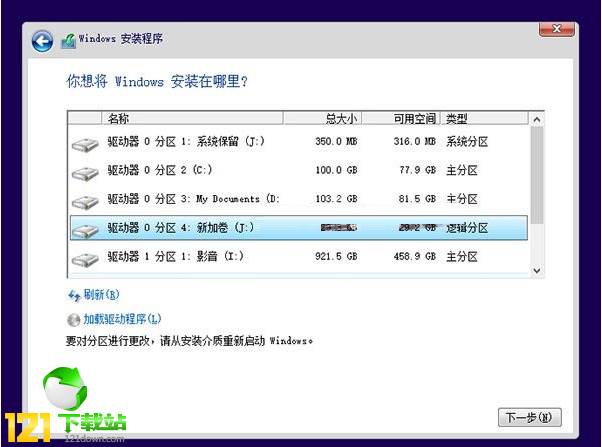This screenshot has width=602, height=447.
Task: Select drive icon for My Documents partition
Action: [x=85, y=203]
